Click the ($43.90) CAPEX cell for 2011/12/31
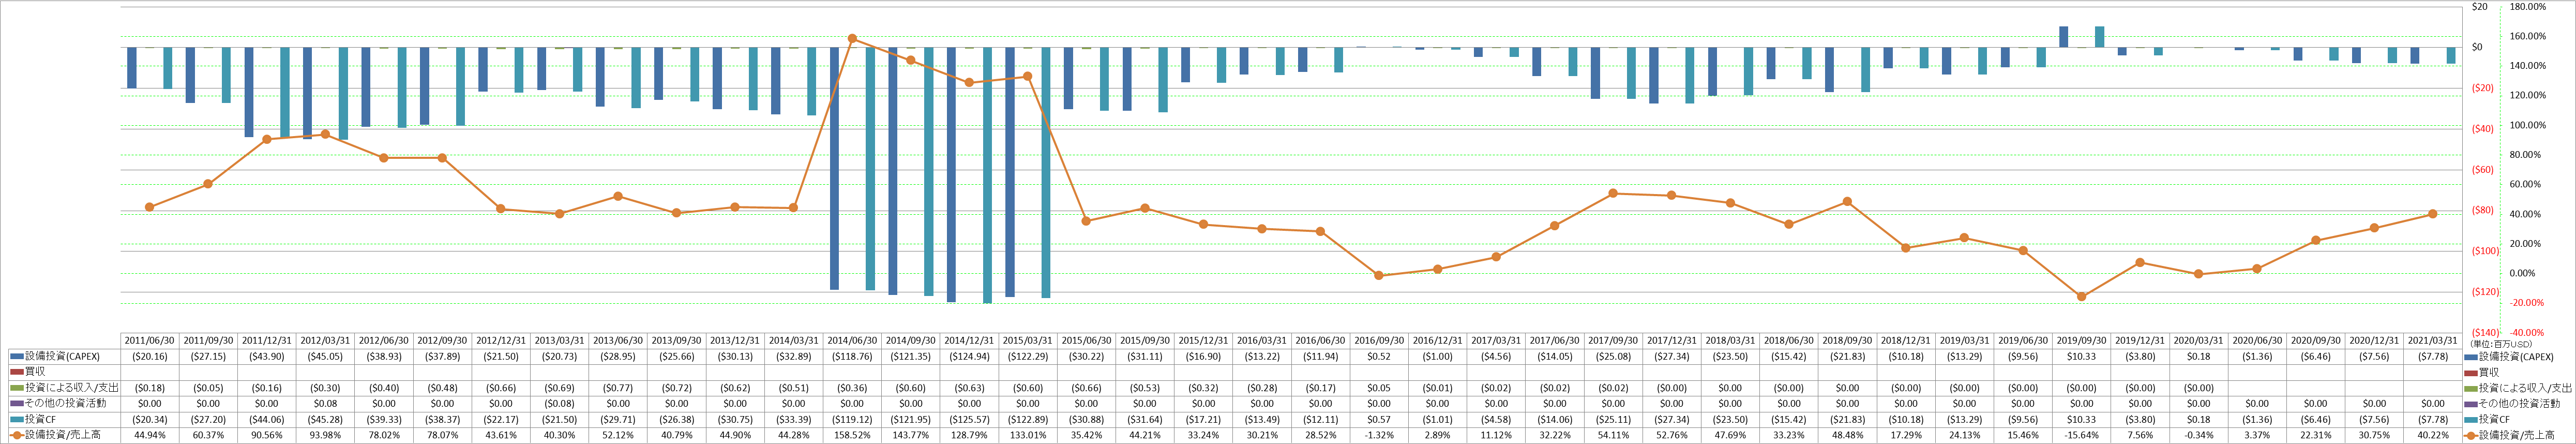This screenshot has width=2576, height=444. pyautogui.click(x=267, y=356)
